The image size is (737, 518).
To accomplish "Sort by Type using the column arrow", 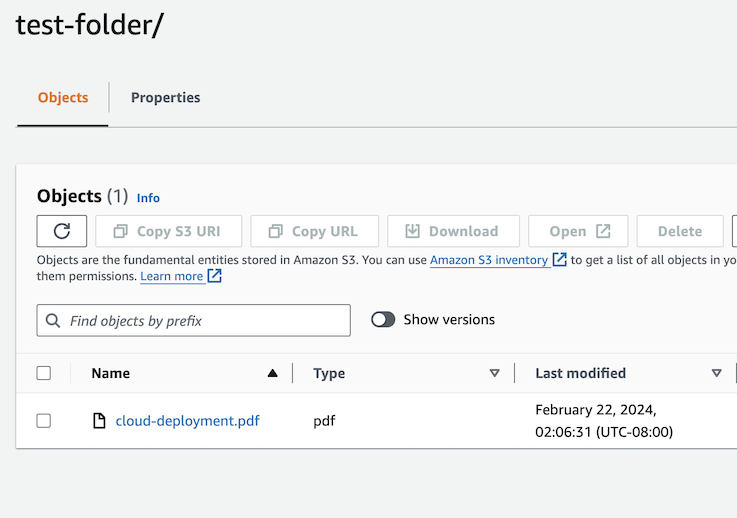I will point(494,373).
